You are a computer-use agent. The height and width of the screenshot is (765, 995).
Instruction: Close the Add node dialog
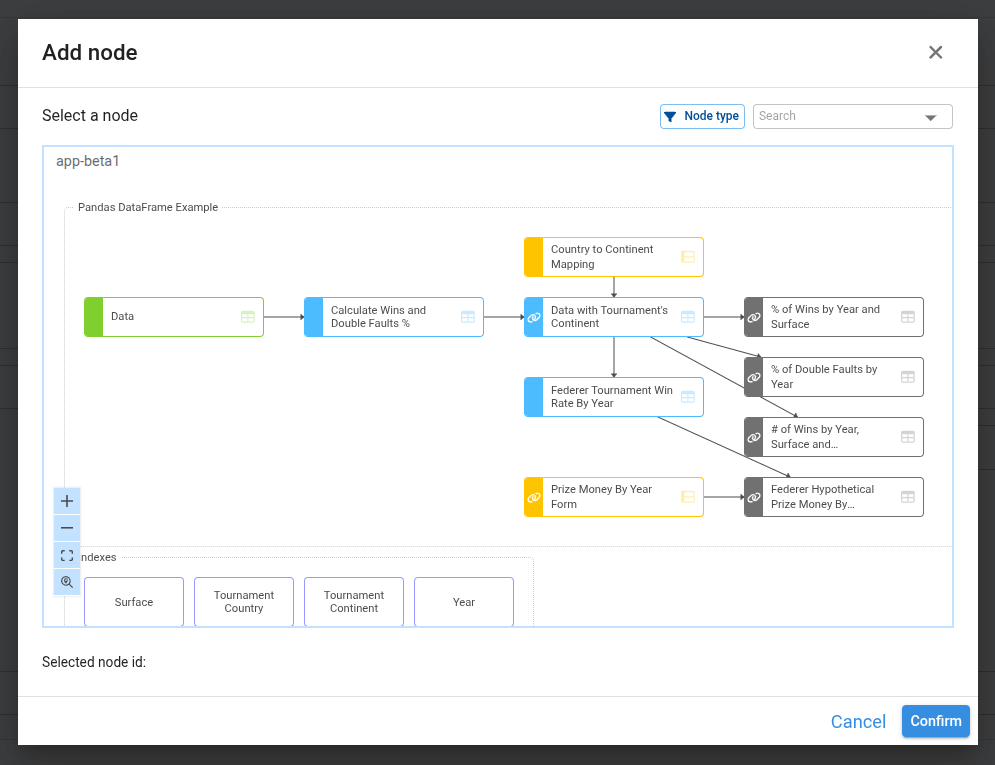tap(935, 53)
